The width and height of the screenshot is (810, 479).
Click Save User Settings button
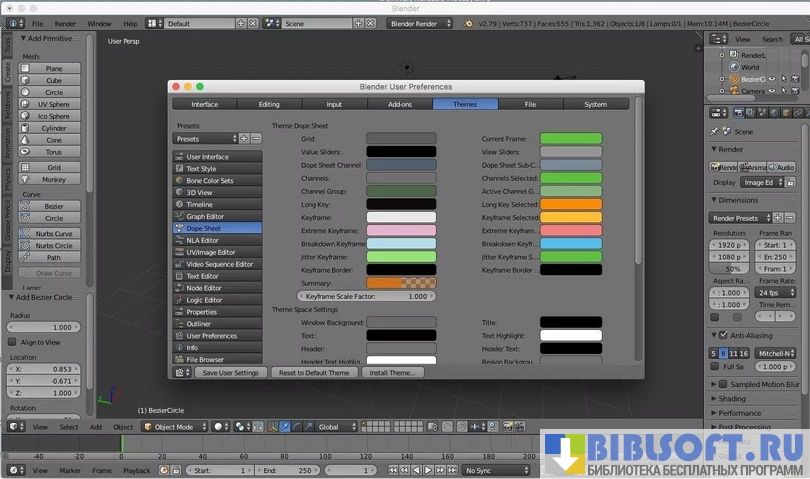[x=230, y=372]
